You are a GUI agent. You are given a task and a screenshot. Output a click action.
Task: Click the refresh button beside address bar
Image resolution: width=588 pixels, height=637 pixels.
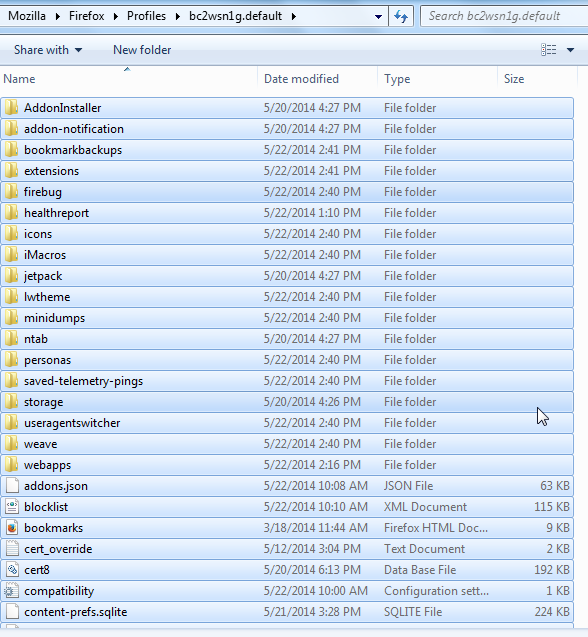(x=401, y=16)
